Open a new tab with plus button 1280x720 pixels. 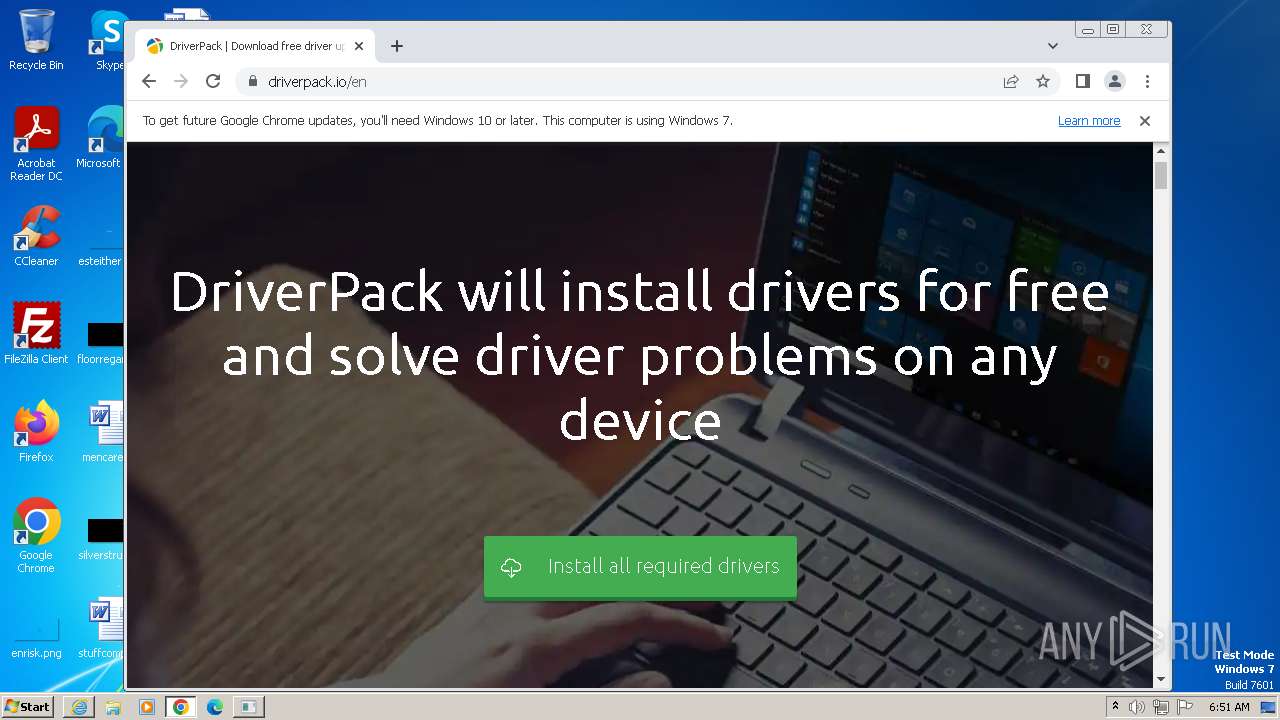click(x=397, y=46)
